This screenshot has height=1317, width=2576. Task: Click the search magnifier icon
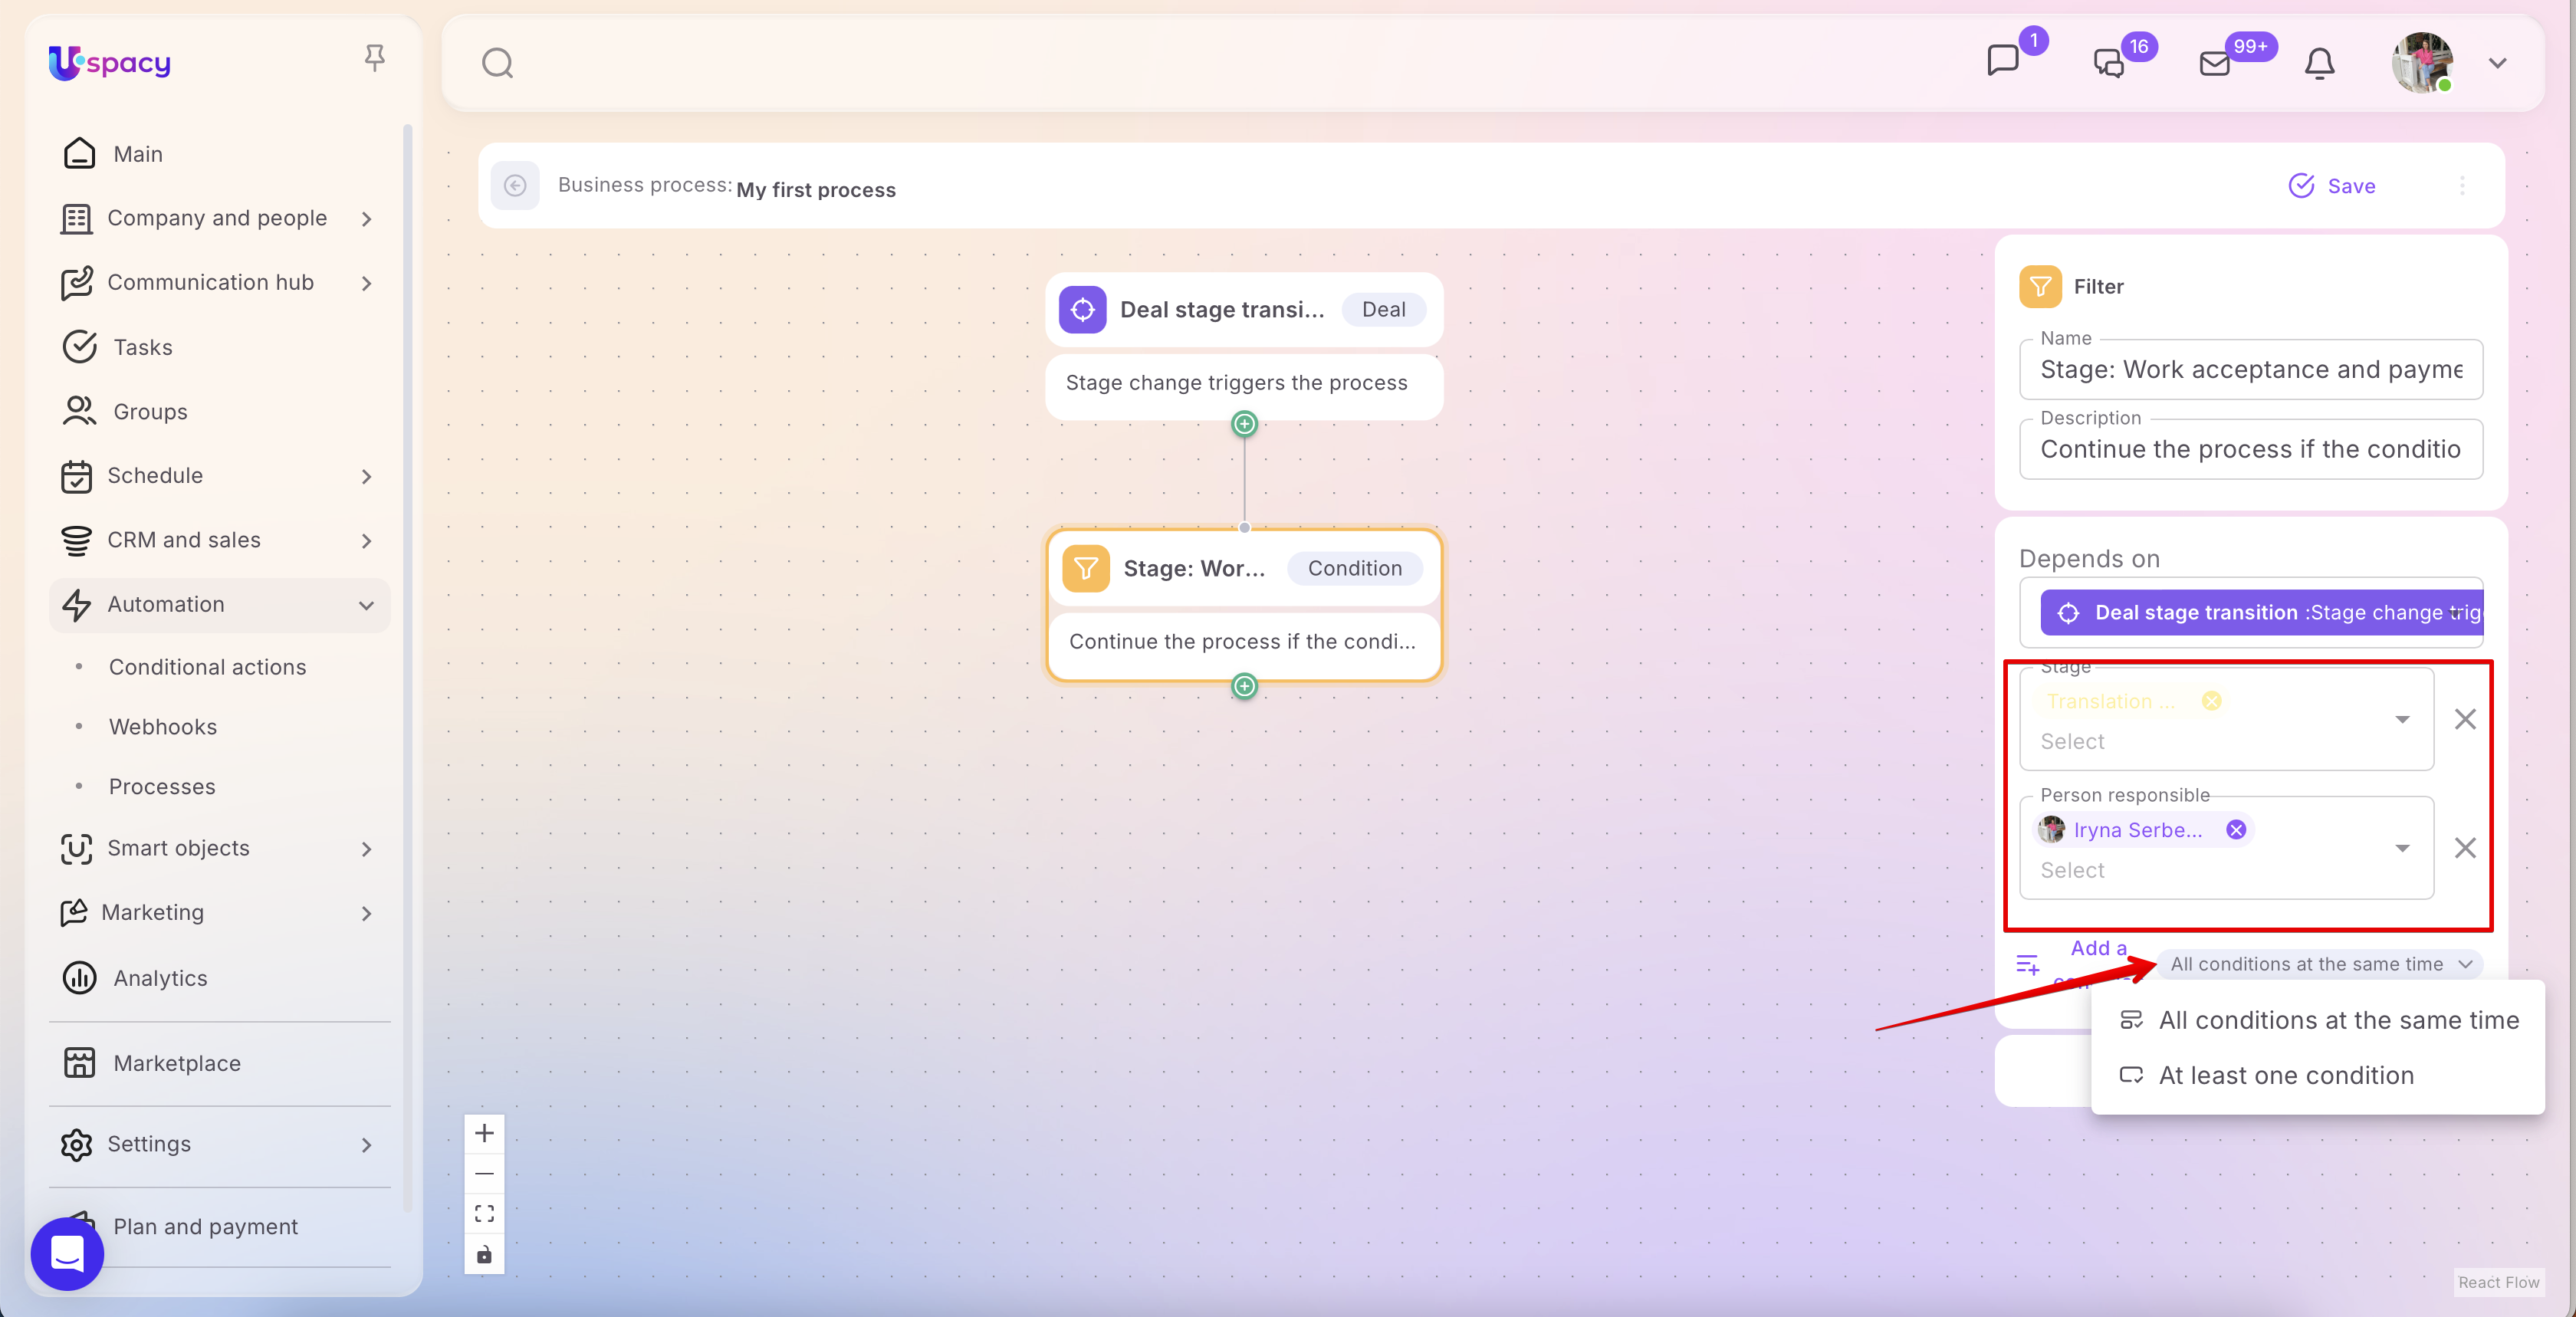point(497,63)
